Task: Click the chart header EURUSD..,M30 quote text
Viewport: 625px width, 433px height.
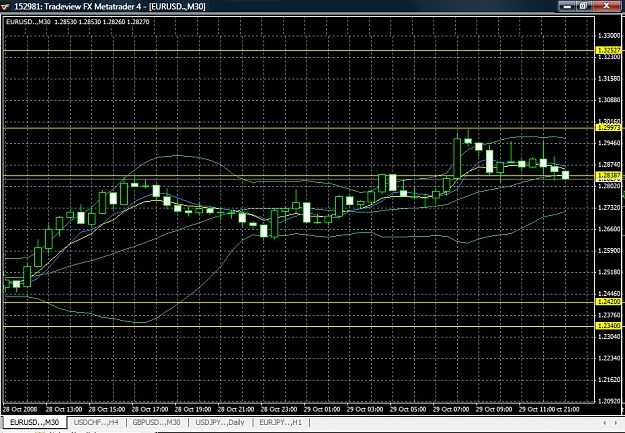Action: coord(78,22)
